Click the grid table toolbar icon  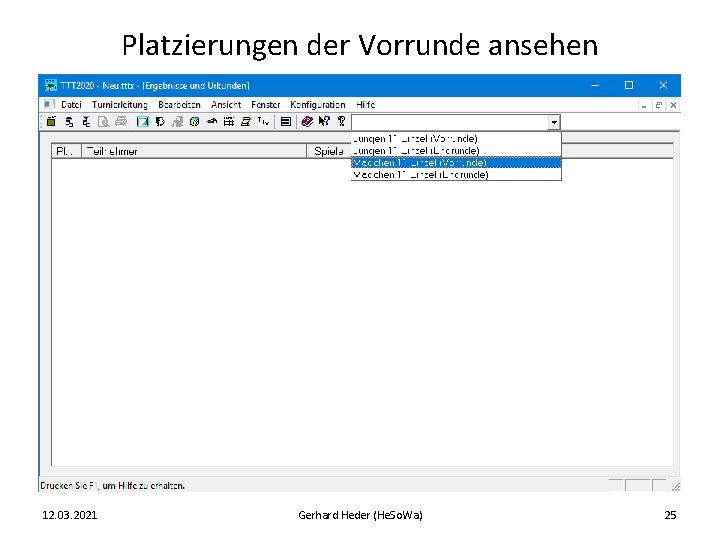pos(229,122)
